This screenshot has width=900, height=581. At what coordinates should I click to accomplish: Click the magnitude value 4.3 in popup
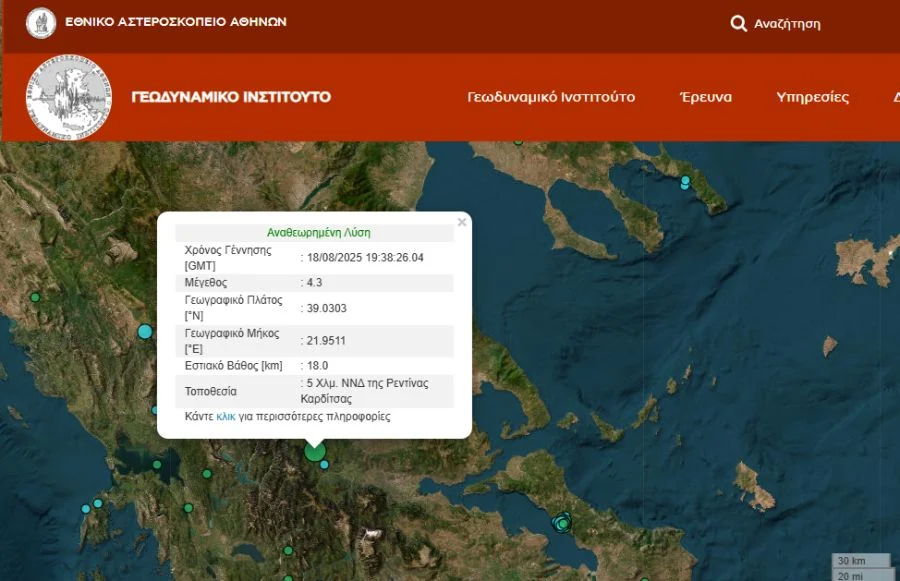316,283
